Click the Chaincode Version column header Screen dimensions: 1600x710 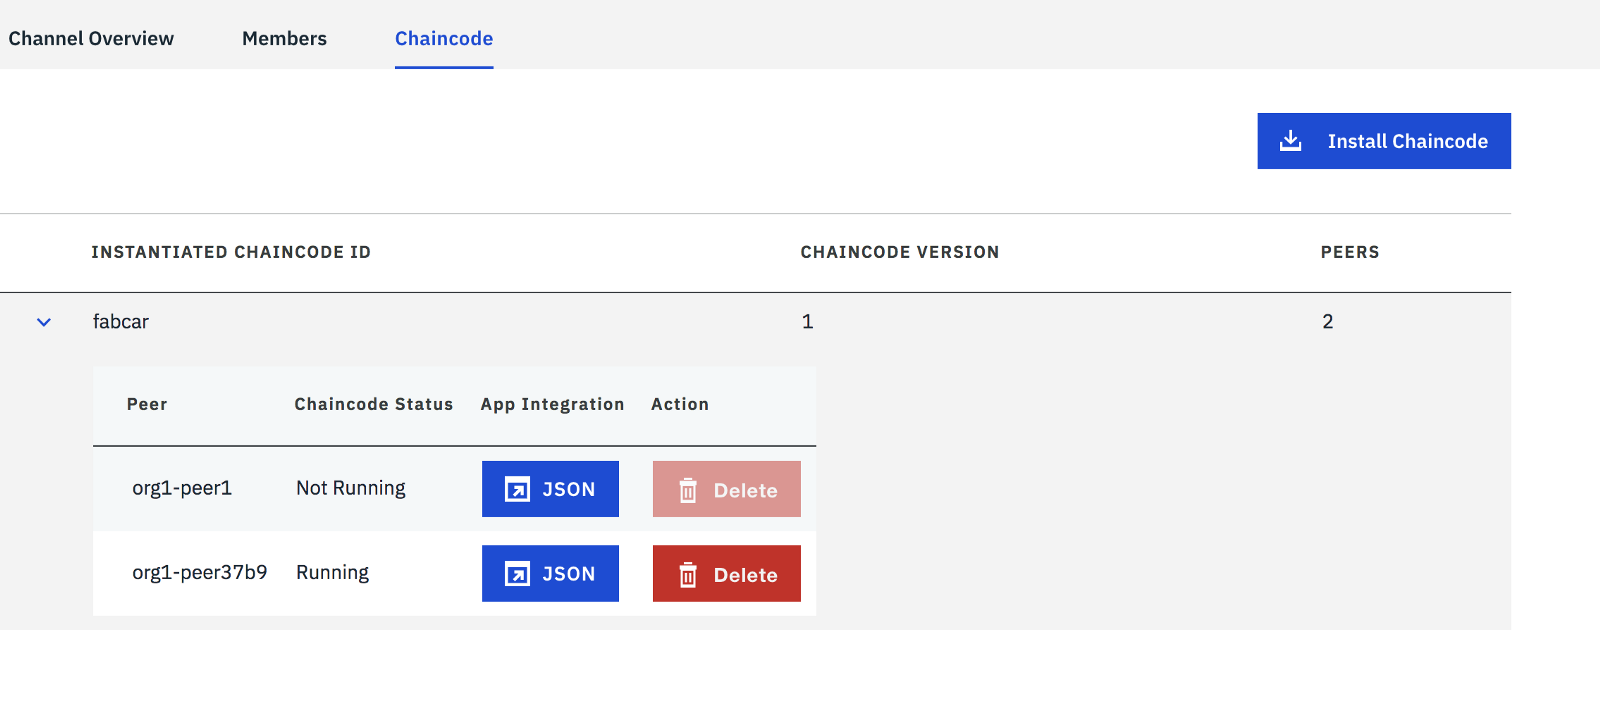coord(899,252)
